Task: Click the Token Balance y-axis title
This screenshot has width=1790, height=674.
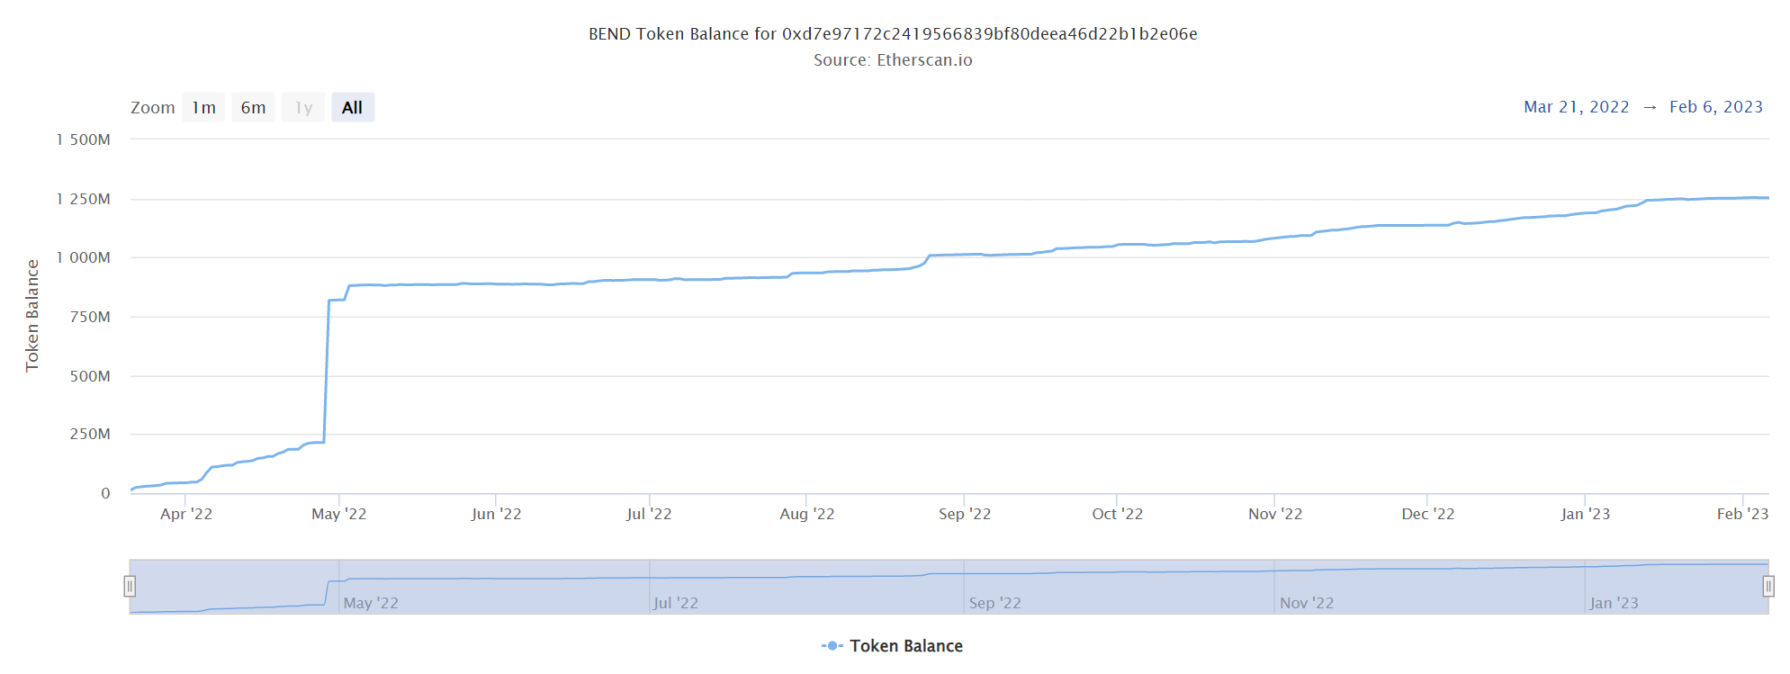Action: pos(32,315)
